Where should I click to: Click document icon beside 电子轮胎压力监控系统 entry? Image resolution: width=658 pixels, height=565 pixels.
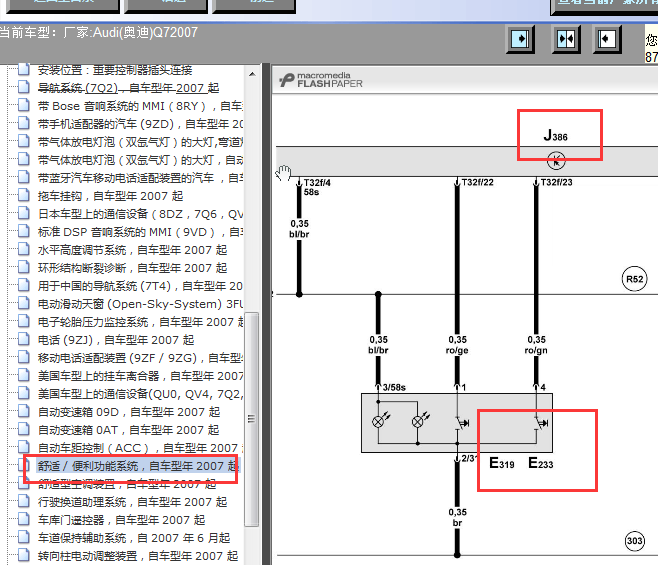(x=24, y=322)
